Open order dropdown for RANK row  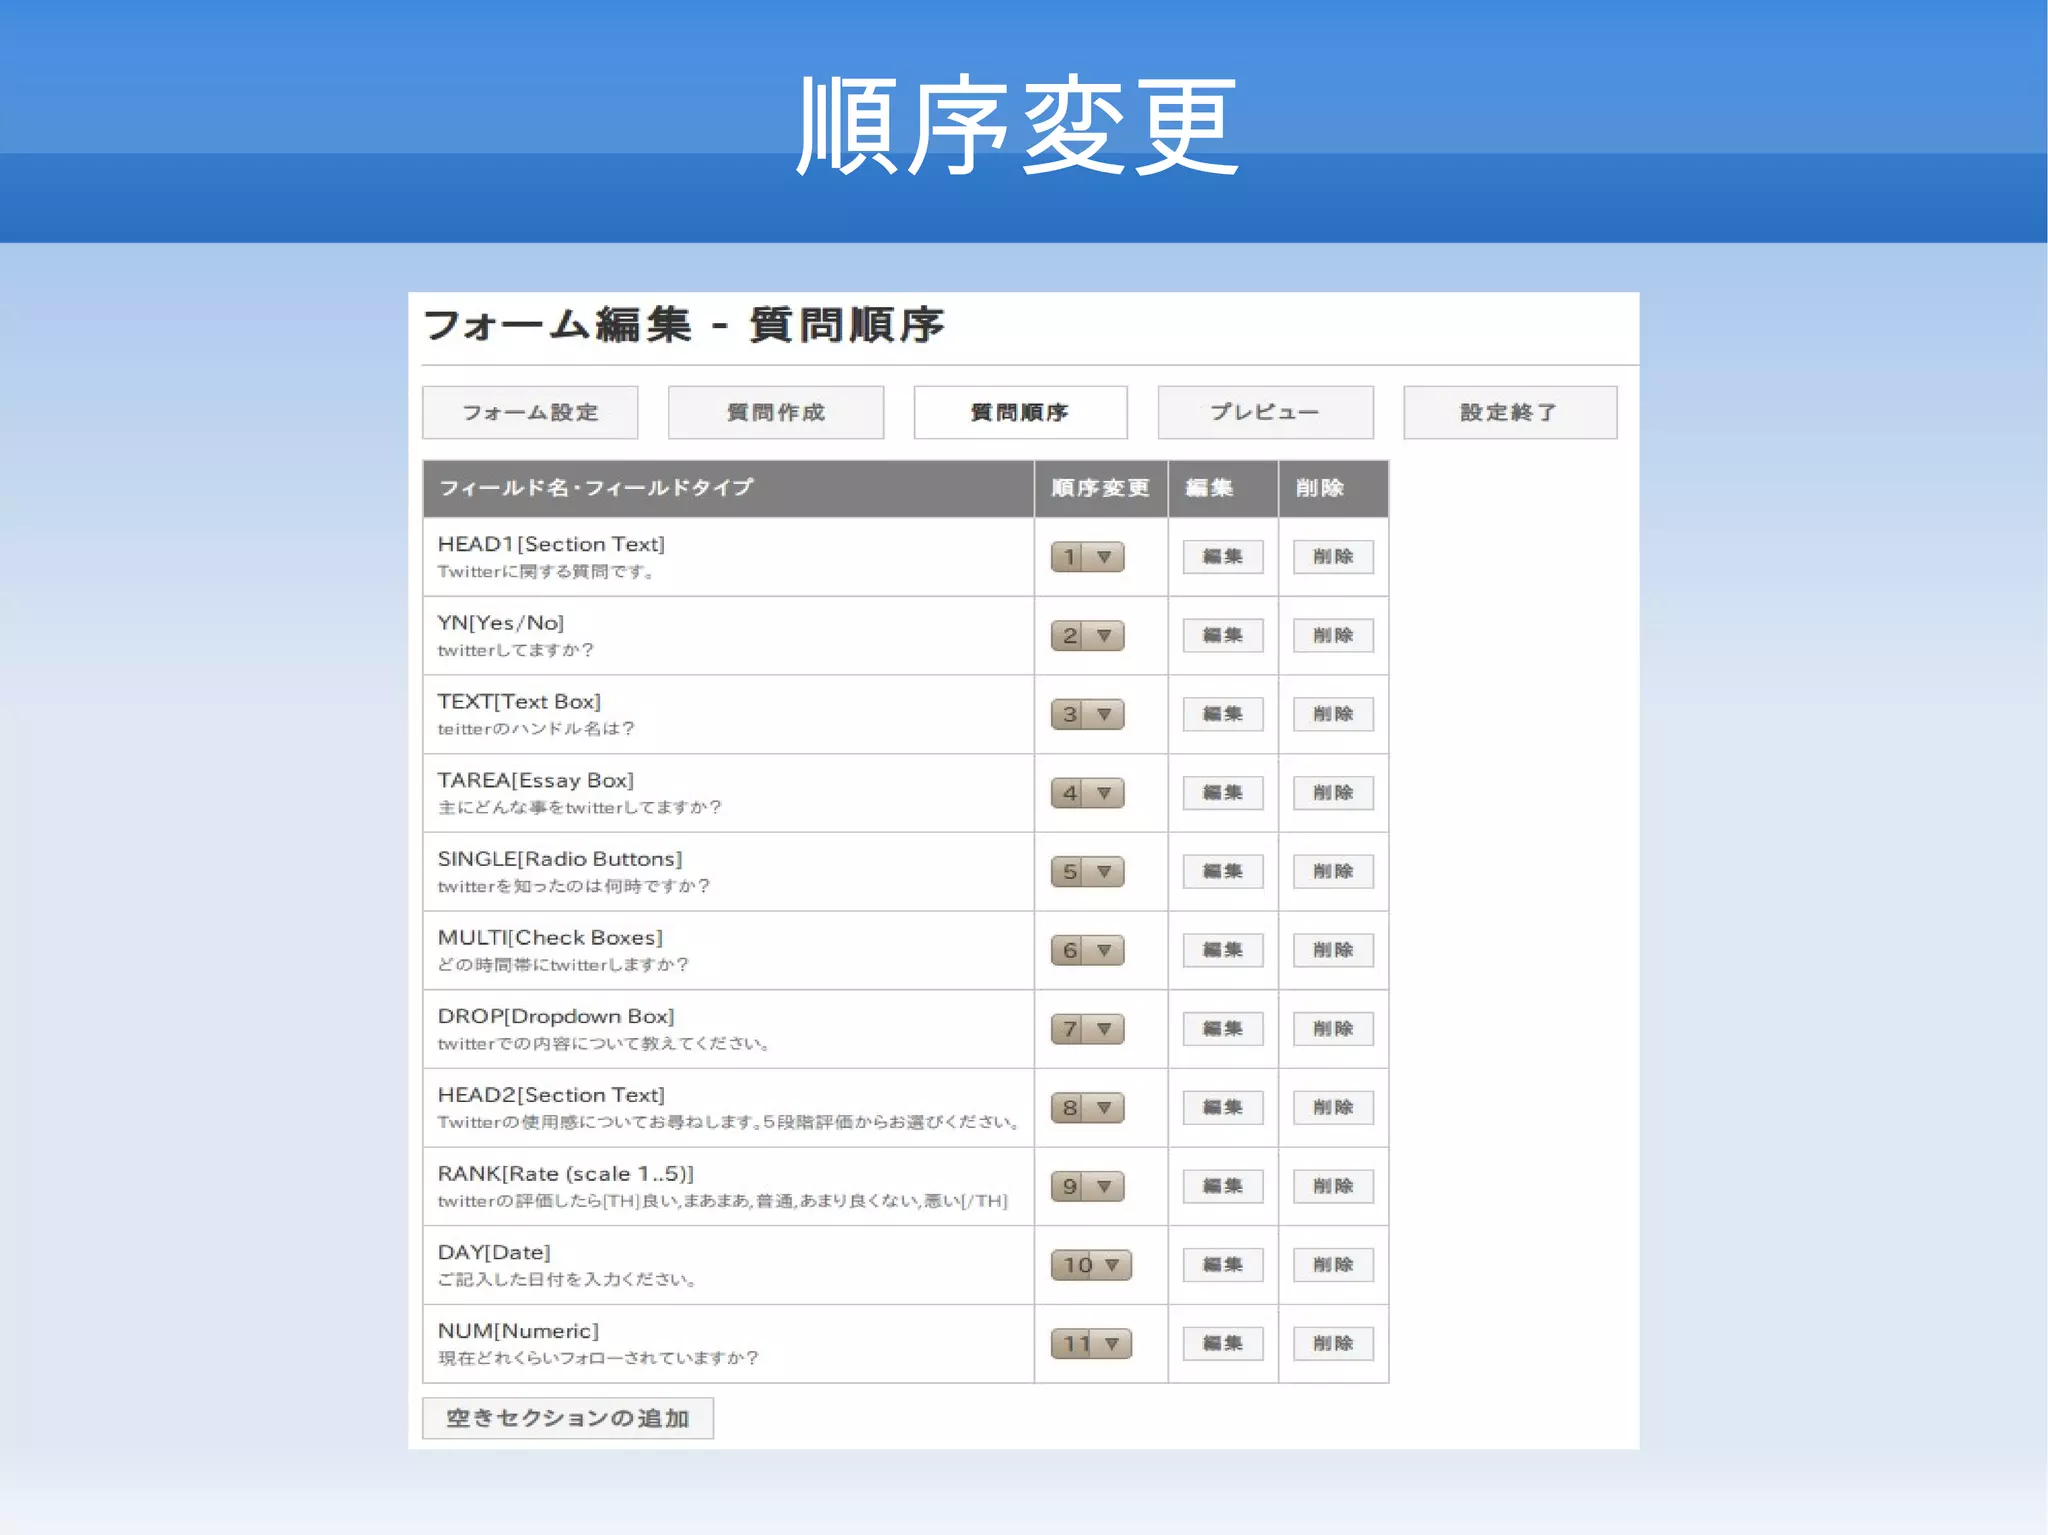1087,1186
